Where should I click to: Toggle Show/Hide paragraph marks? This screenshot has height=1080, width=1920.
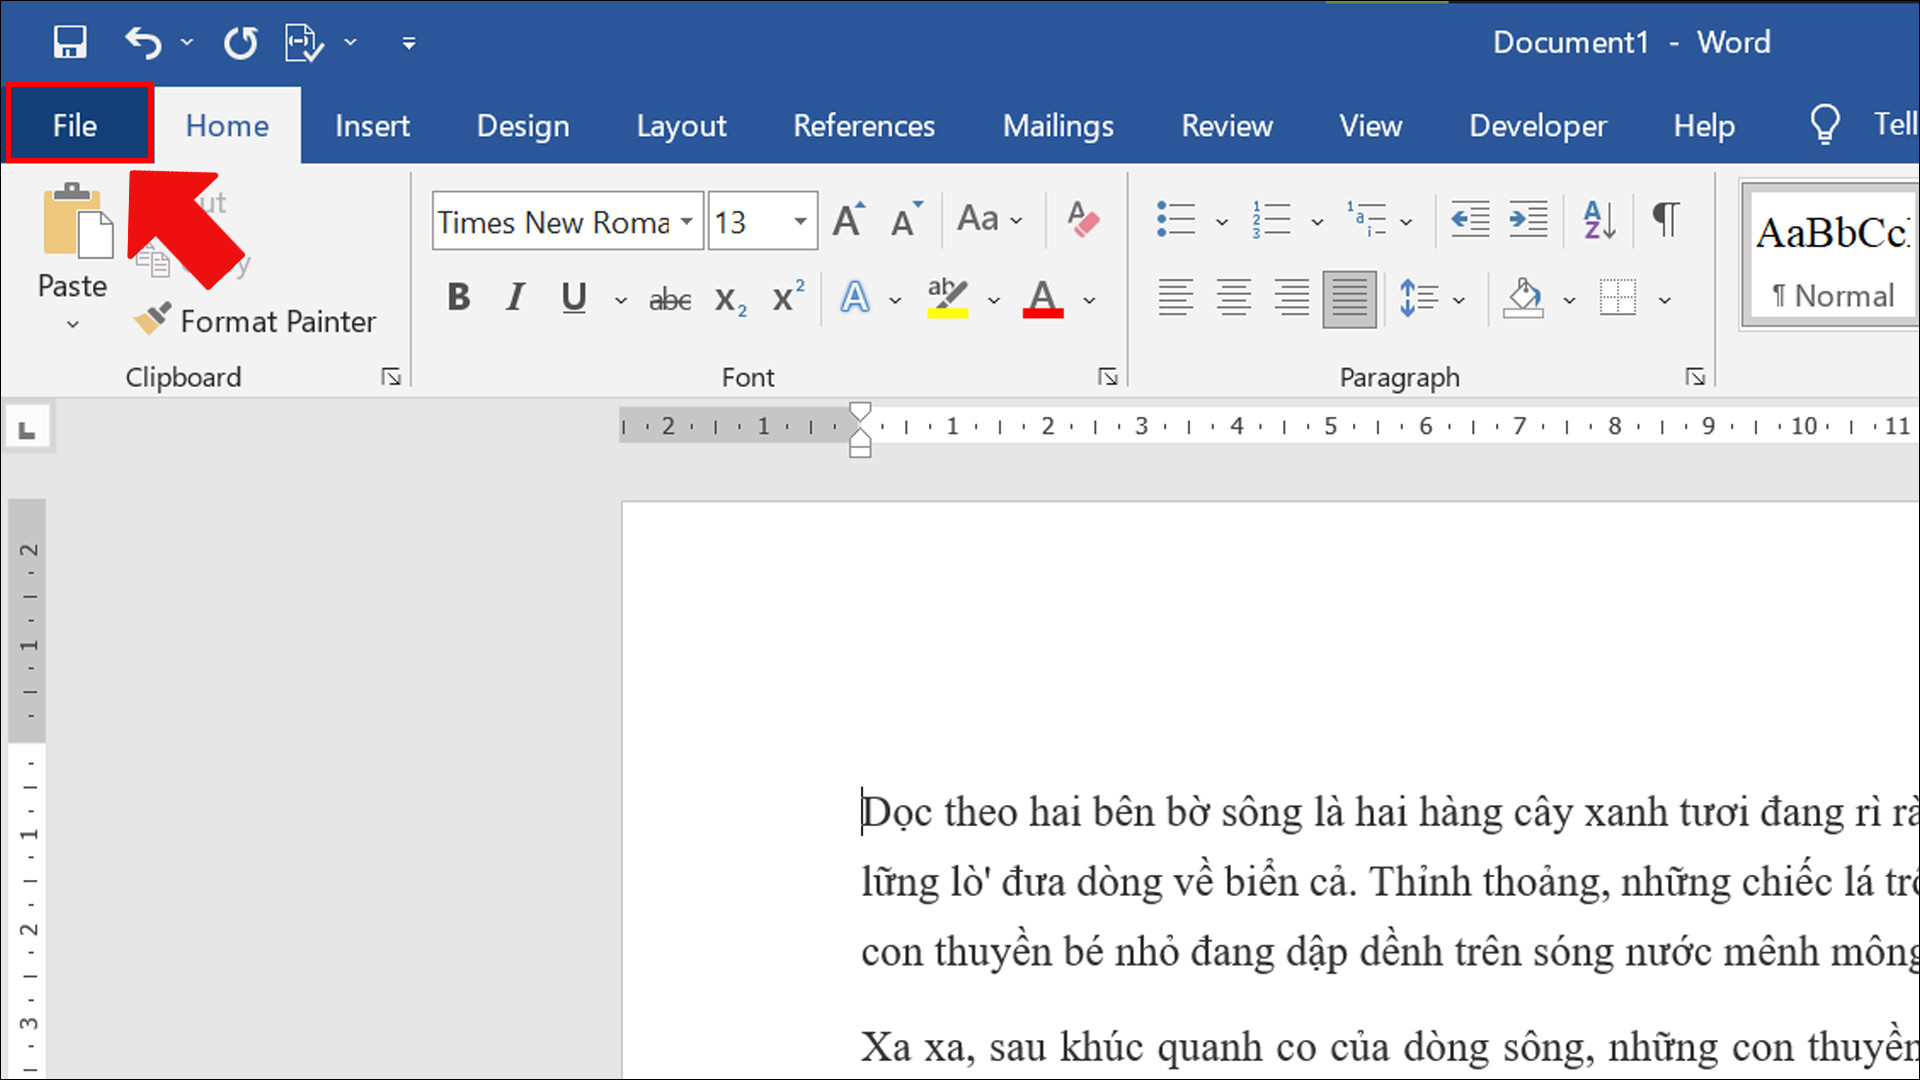pos(1665,219)
